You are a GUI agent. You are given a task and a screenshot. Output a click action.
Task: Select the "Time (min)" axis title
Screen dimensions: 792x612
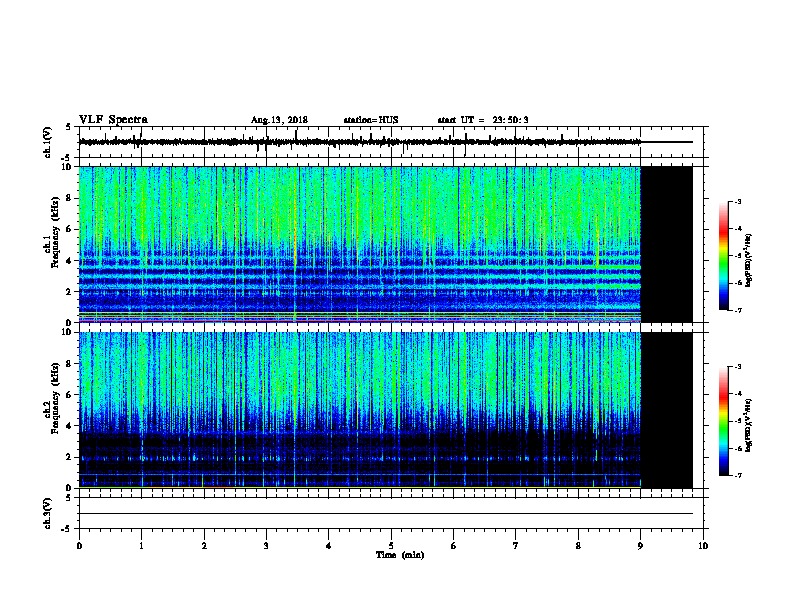pyautogui.click(x=400, y=555)
